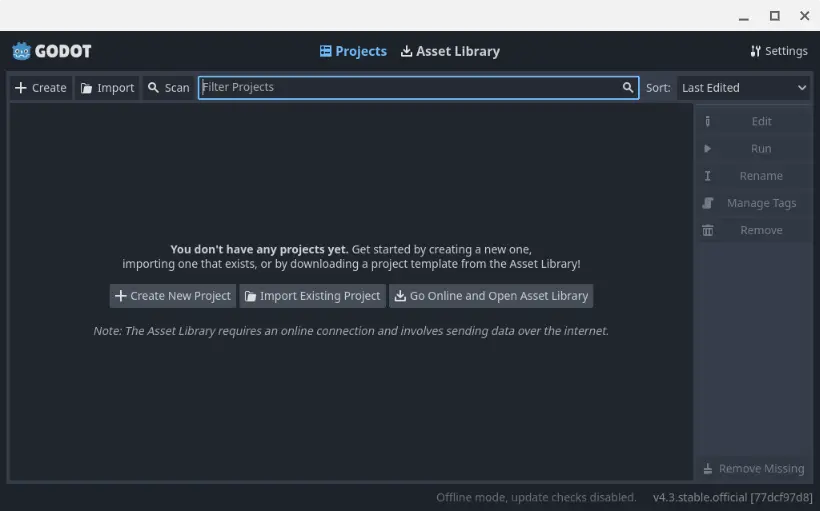Open Manage Tags in the sidebar

click(x=752, y=203)
